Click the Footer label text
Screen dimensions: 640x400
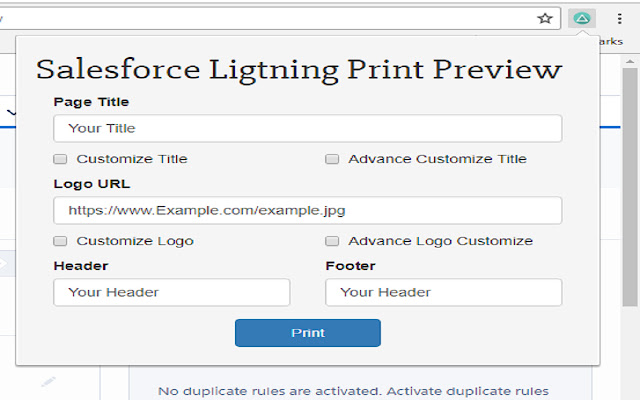pyautogui.click(x=351, y=266)
